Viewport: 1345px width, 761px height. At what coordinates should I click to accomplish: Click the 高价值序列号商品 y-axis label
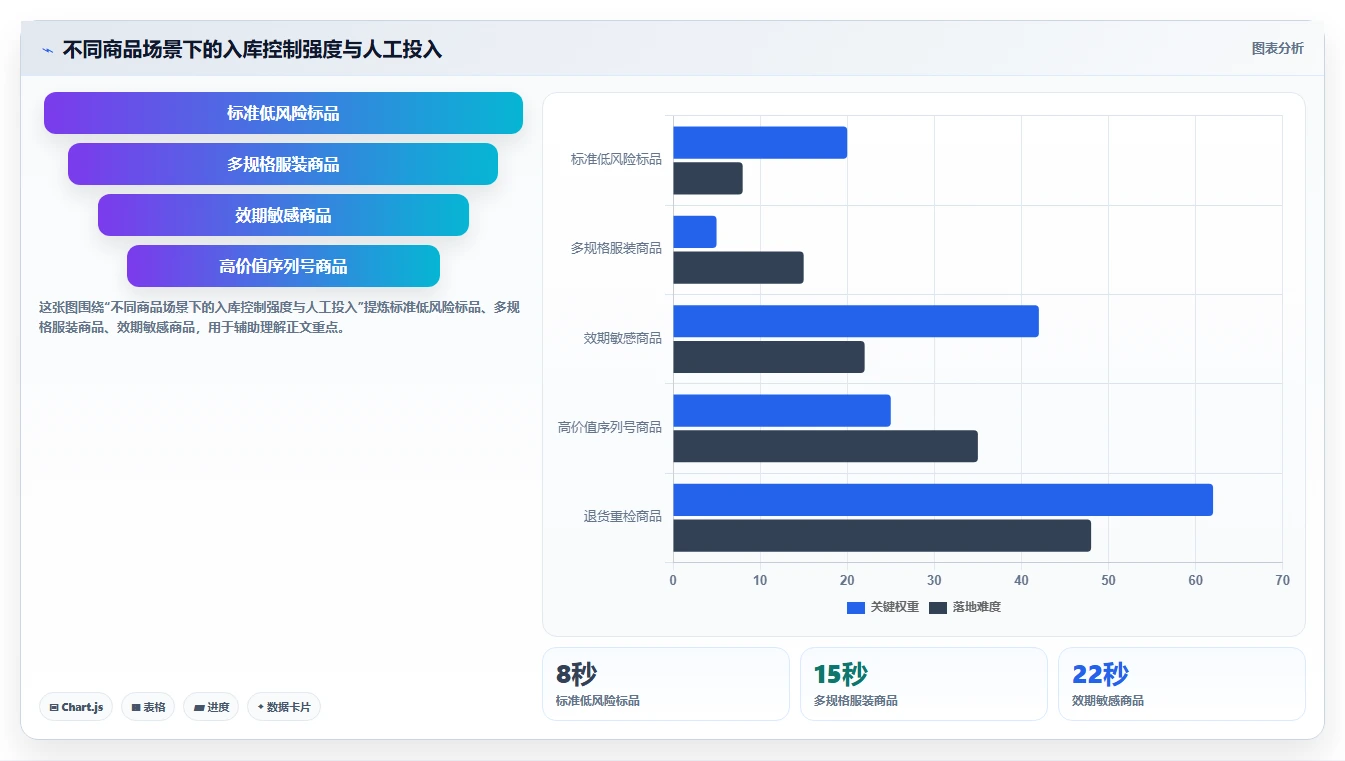(610, 427)
